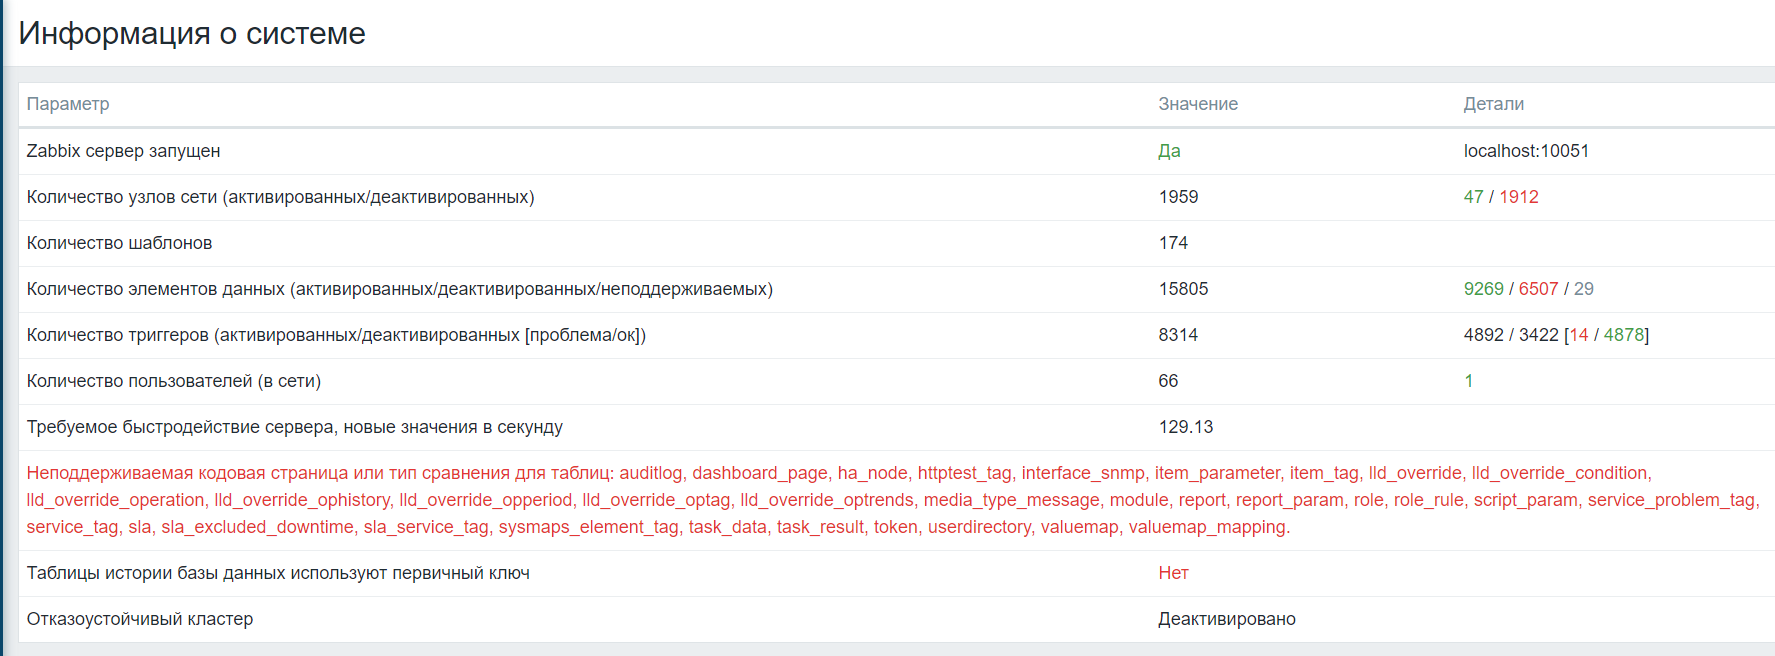1775x656 pixels.
Task: Click the "Деактивировано" cluster status
Action: coord(1226,619)
